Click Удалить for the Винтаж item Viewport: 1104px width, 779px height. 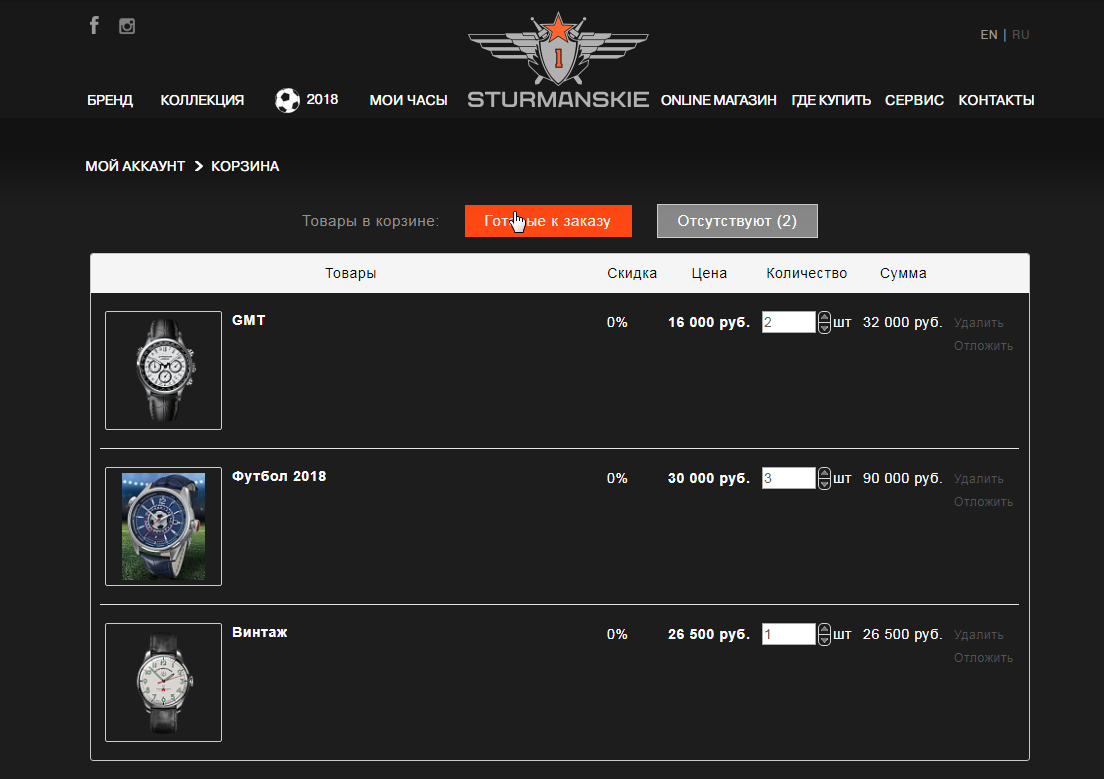[979, 635]
